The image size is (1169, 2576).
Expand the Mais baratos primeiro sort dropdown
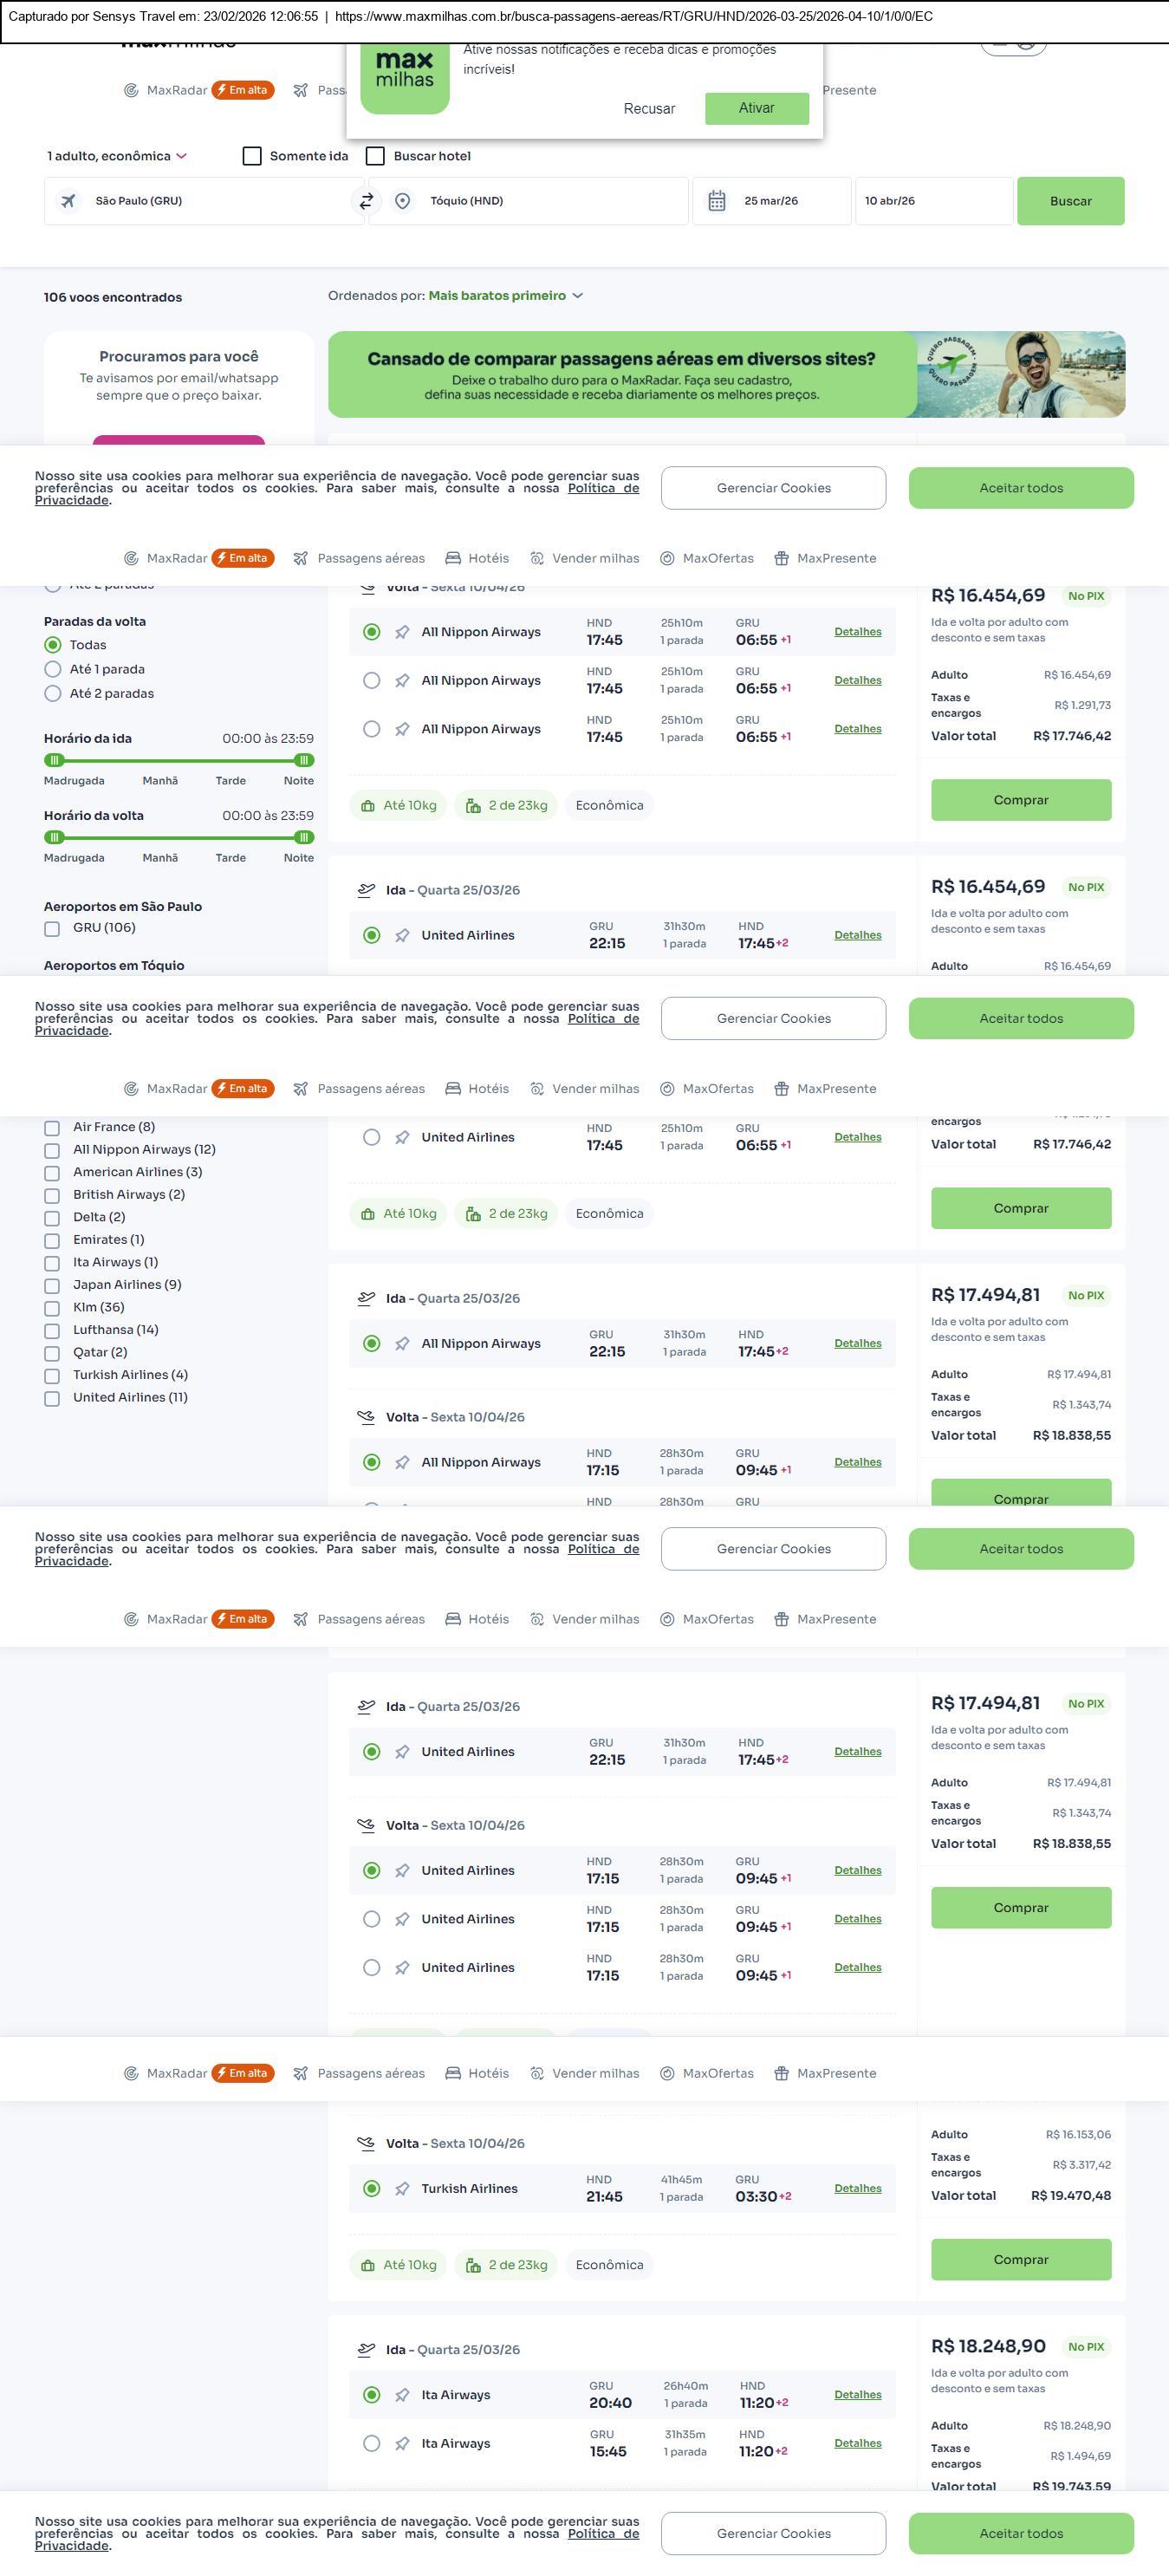(505, 296)
